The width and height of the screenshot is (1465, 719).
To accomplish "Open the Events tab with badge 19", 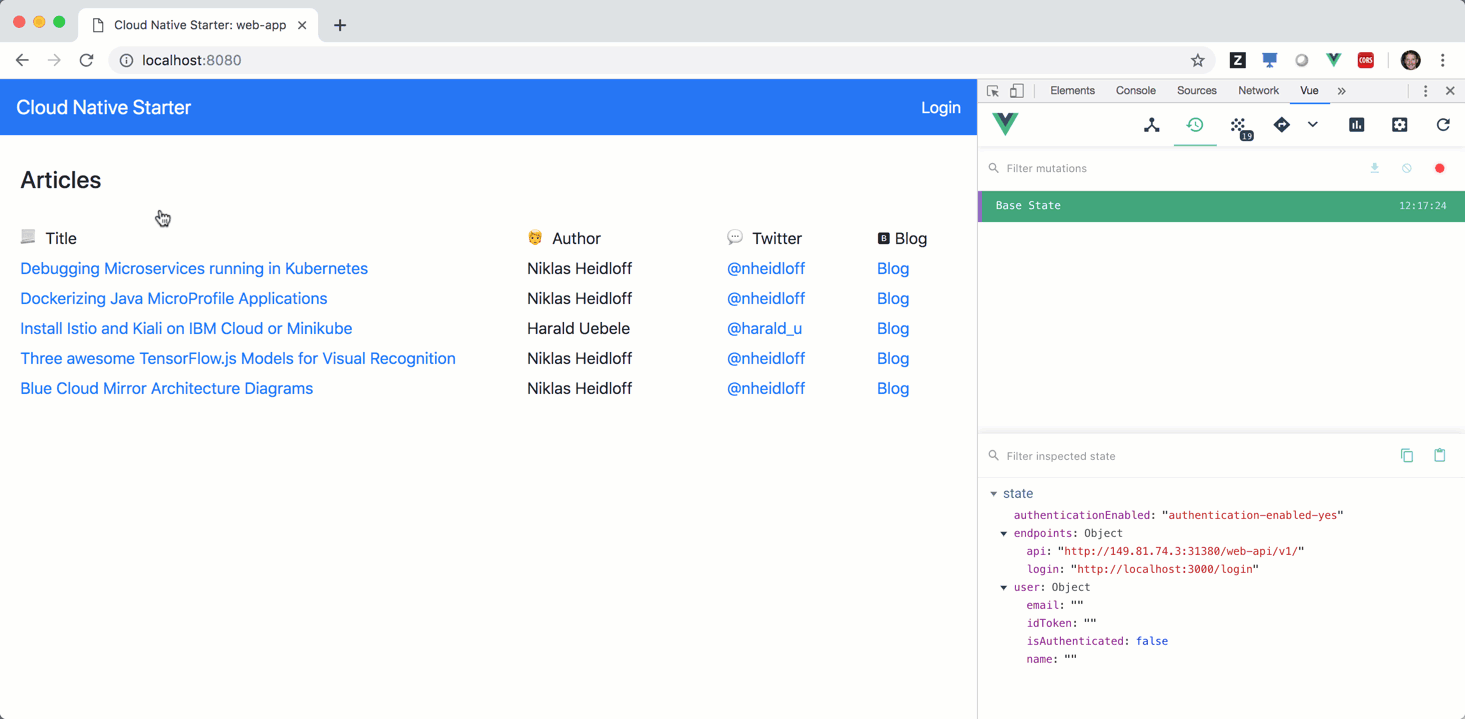I will [1239, 126].
